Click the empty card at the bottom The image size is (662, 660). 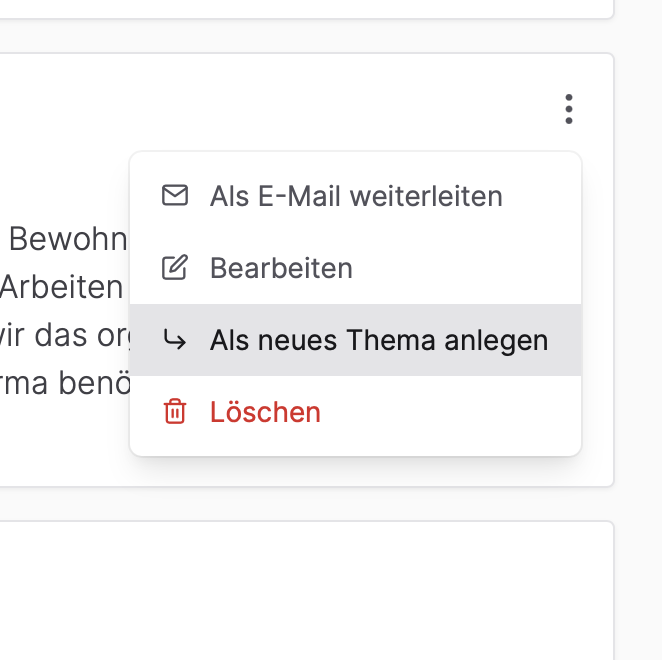coord(300,590)
